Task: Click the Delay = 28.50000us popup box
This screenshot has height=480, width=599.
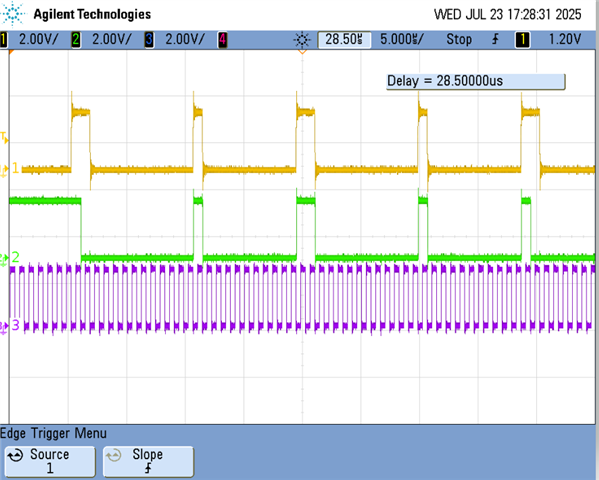Action: pyautogui.click(x=476, y=81)
